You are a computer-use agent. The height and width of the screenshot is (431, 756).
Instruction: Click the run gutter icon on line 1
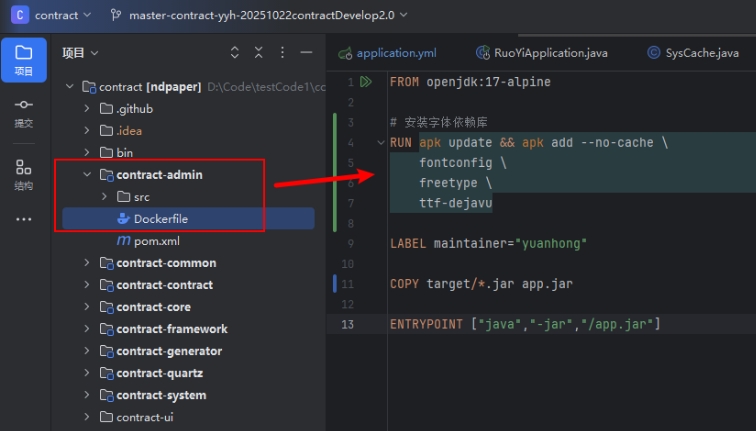[366, 81]
